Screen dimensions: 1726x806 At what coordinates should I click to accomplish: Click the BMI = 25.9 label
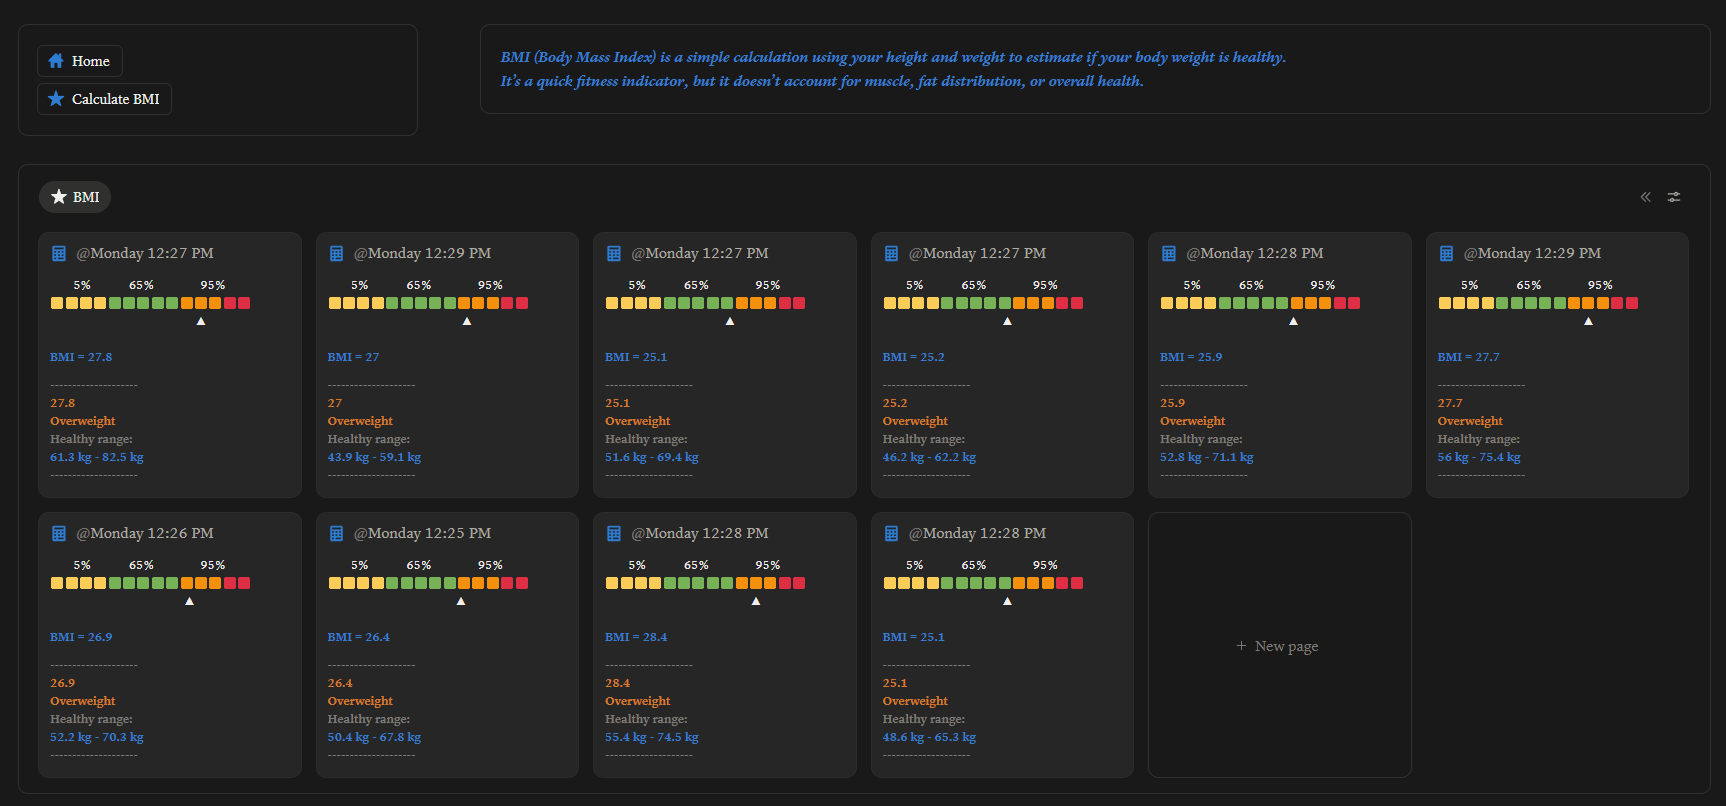tap(1191, 357)
